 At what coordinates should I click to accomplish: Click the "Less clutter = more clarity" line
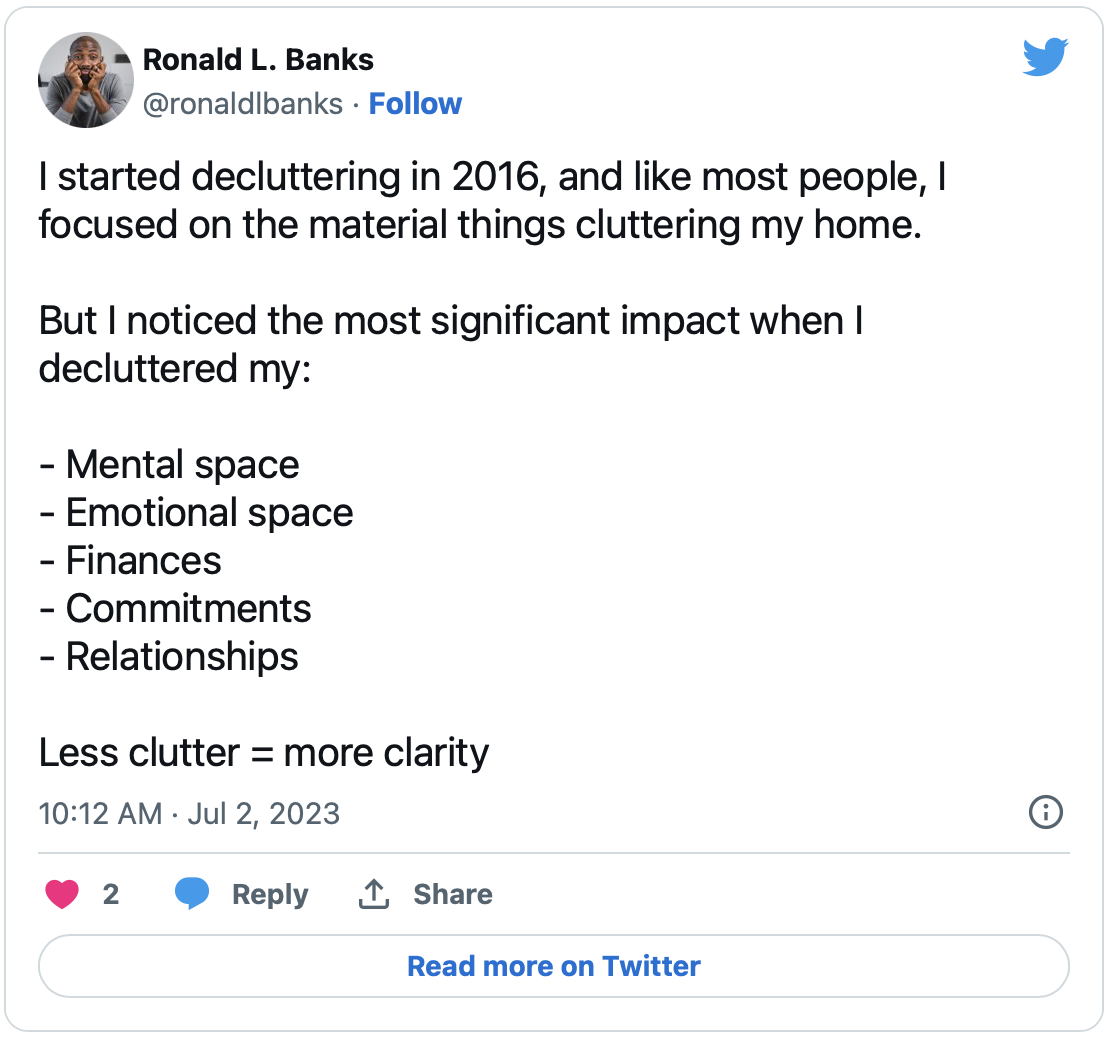264,753
